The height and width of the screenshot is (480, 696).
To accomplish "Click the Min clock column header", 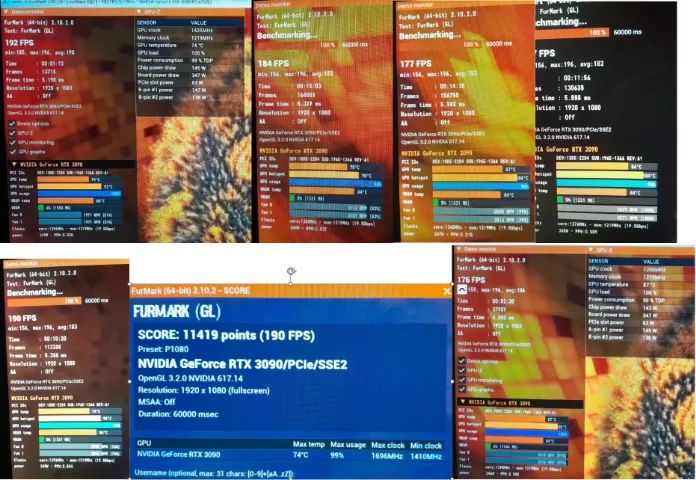I will click(x=426, y=445).
